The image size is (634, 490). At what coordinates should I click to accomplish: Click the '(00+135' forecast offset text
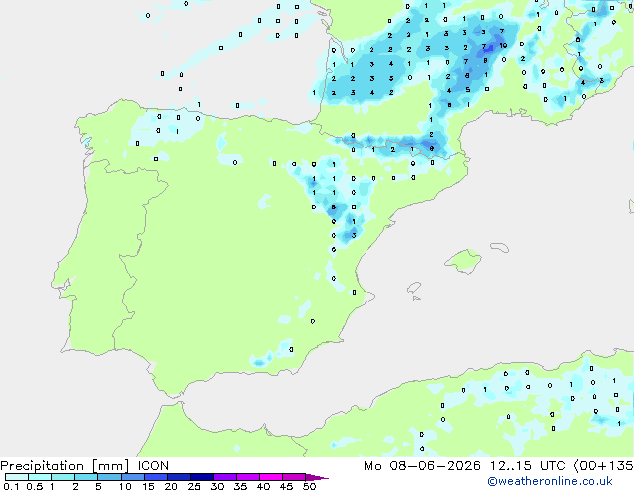(604, 466)
